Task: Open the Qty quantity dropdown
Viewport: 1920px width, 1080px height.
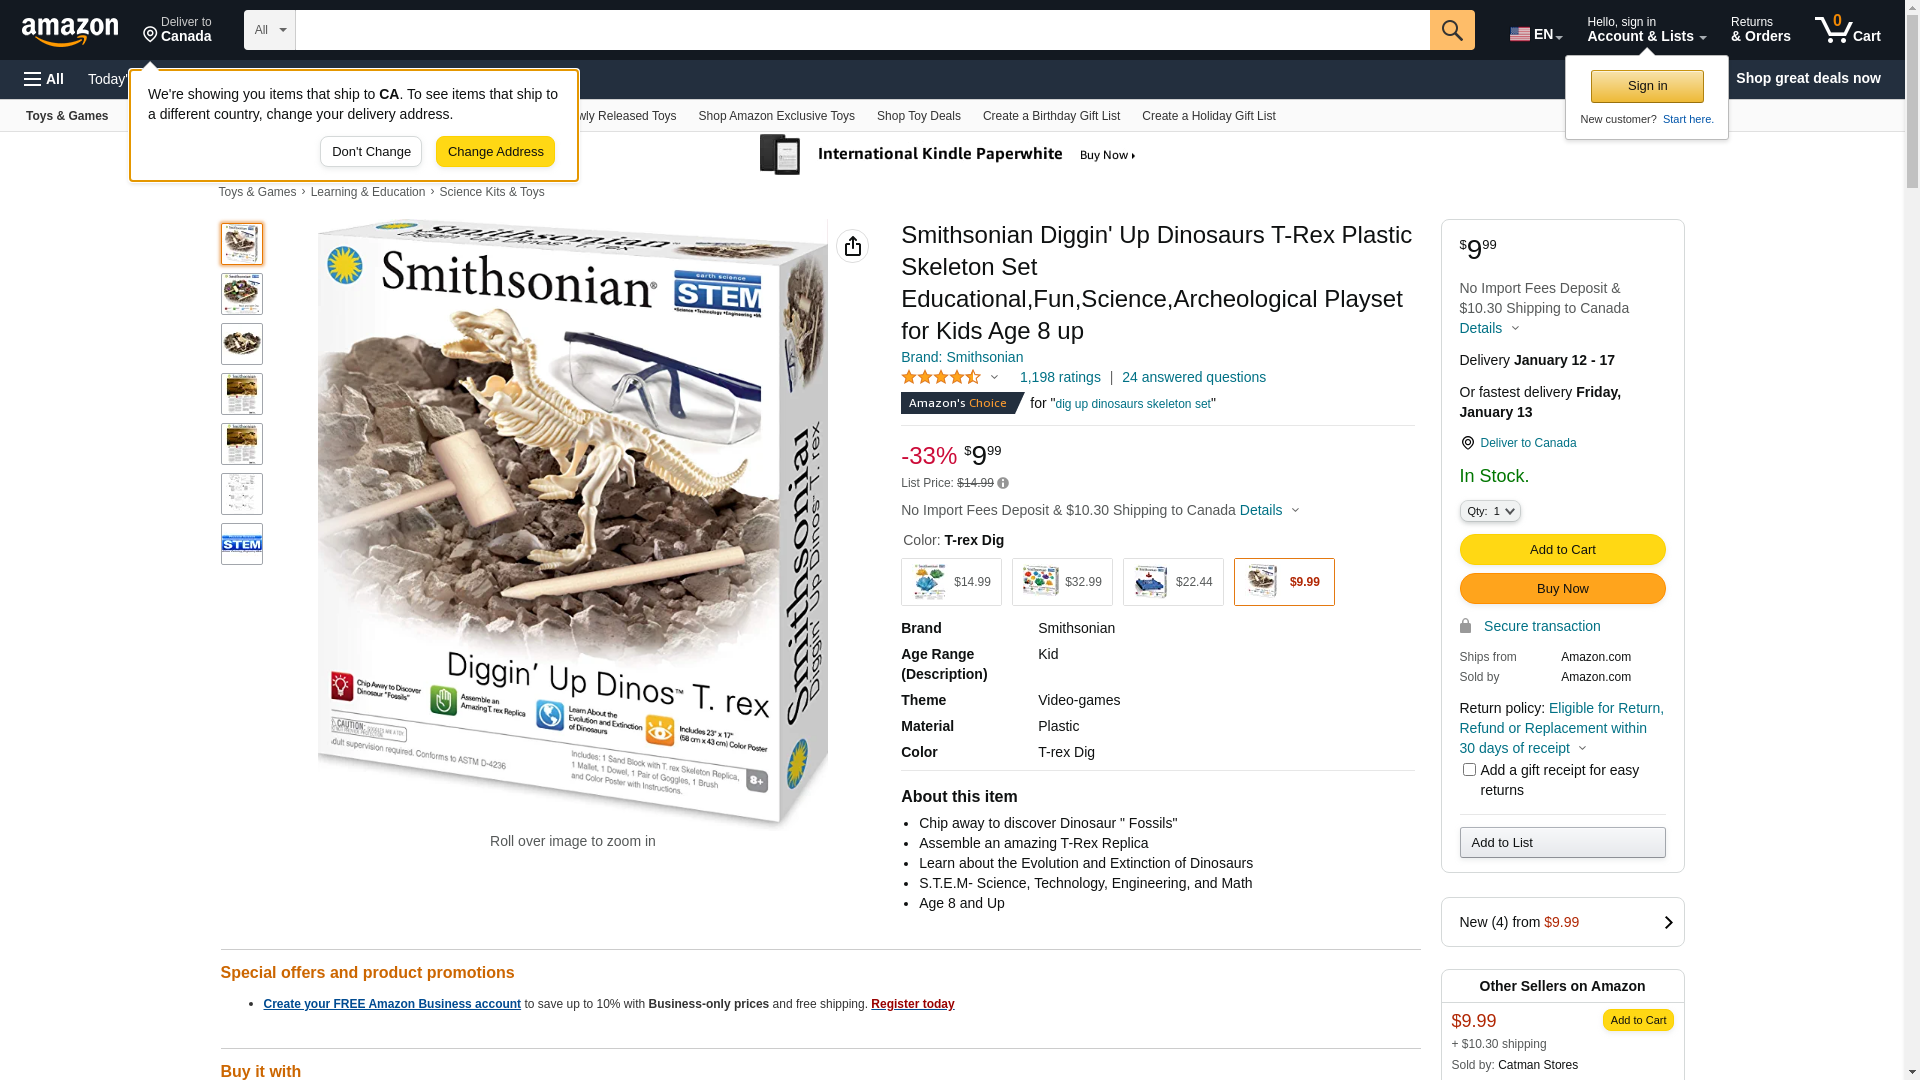Action: pyautogui.click(x=1490, y=511)
